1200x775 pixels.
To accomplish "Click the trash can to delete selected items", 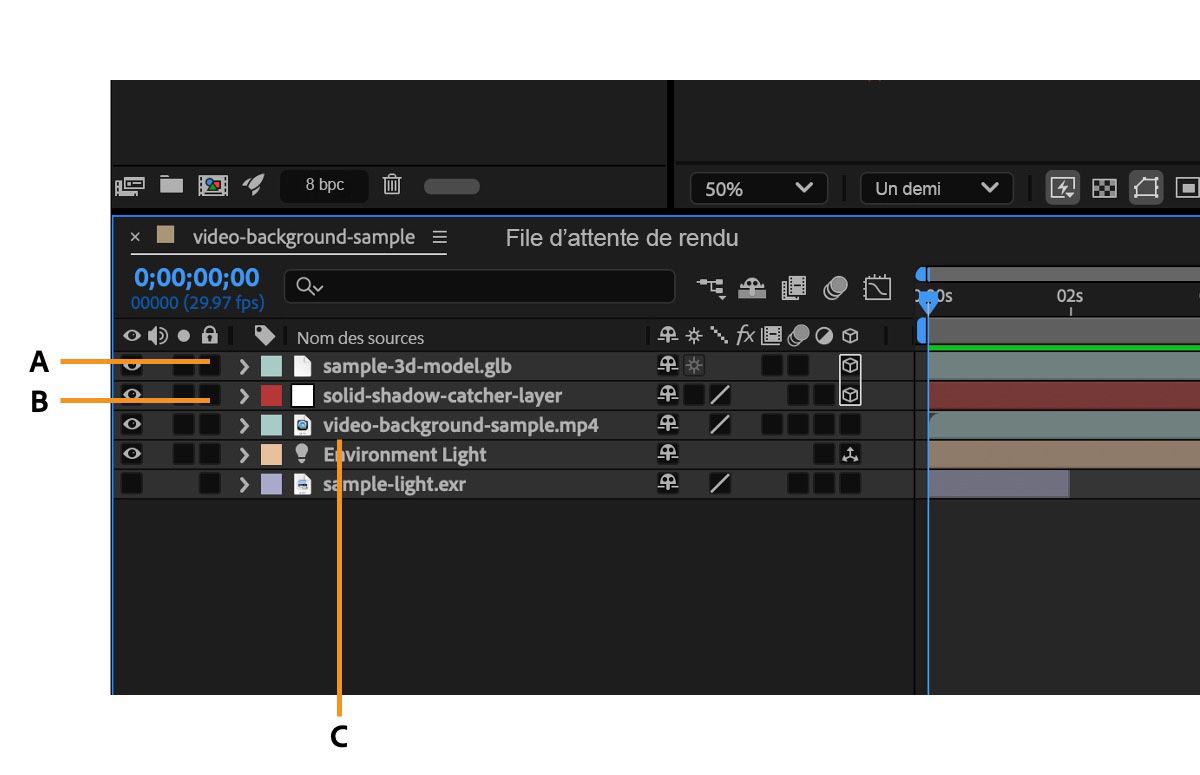I will [392, 185].
